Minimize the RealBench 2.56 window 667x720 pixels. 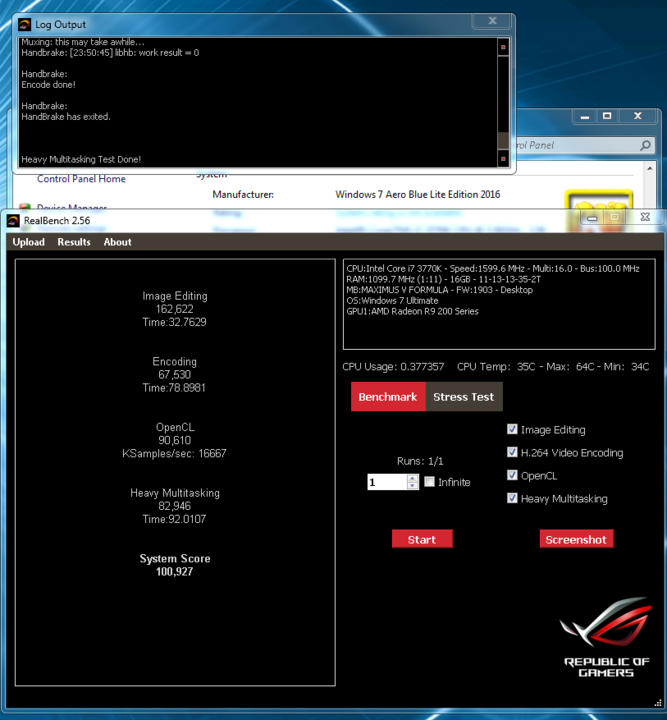pos(592,217)
